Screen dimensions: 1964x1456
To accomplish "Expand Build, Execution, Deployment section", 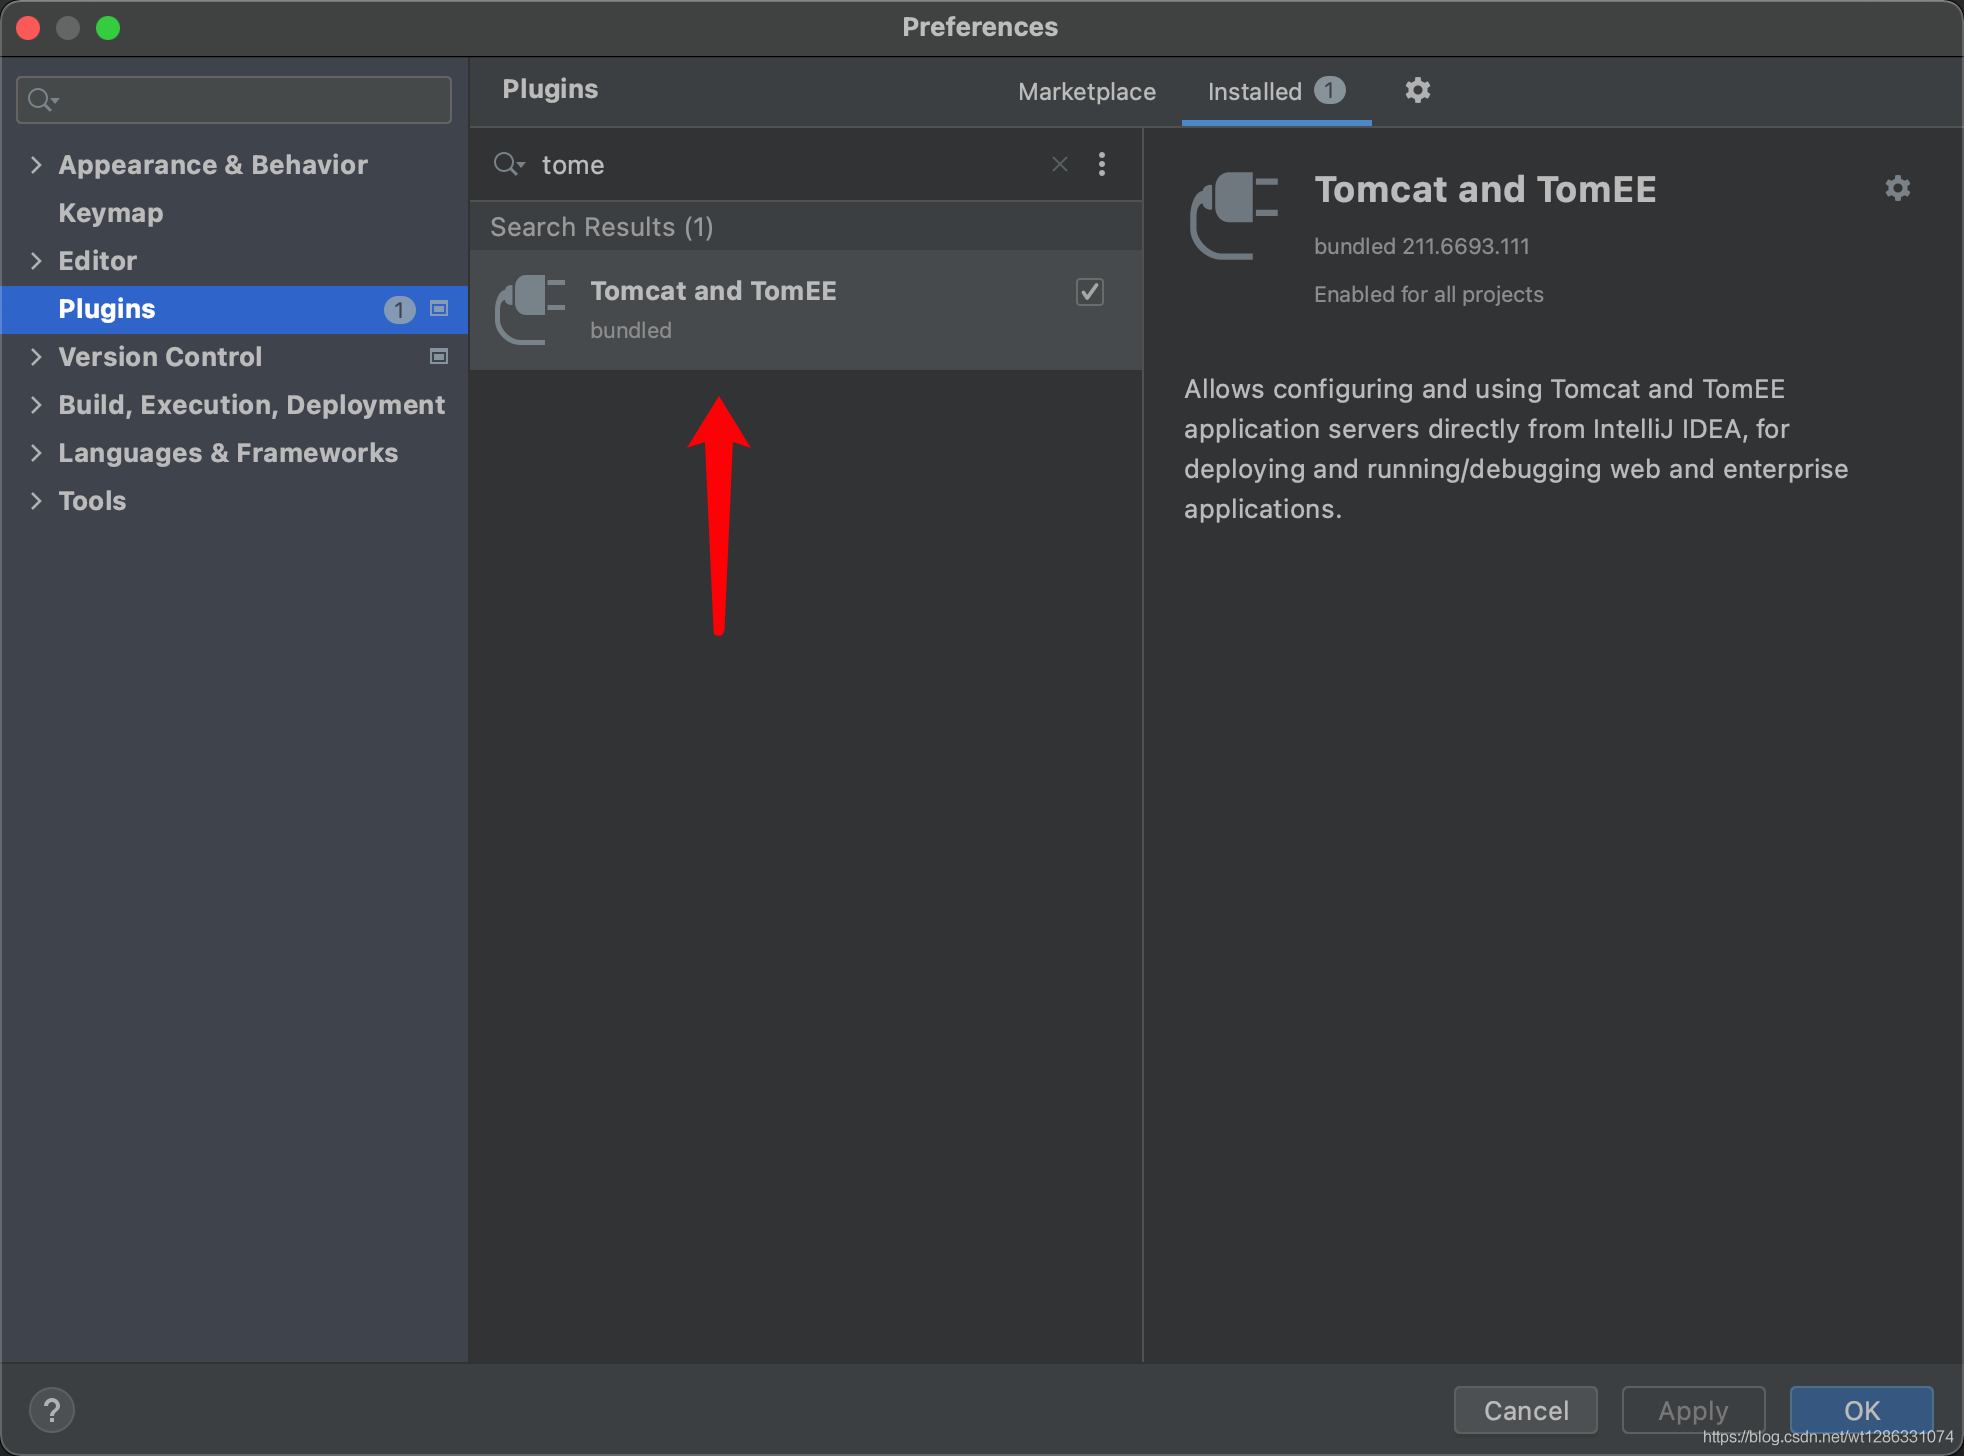I will coord(36,405).
